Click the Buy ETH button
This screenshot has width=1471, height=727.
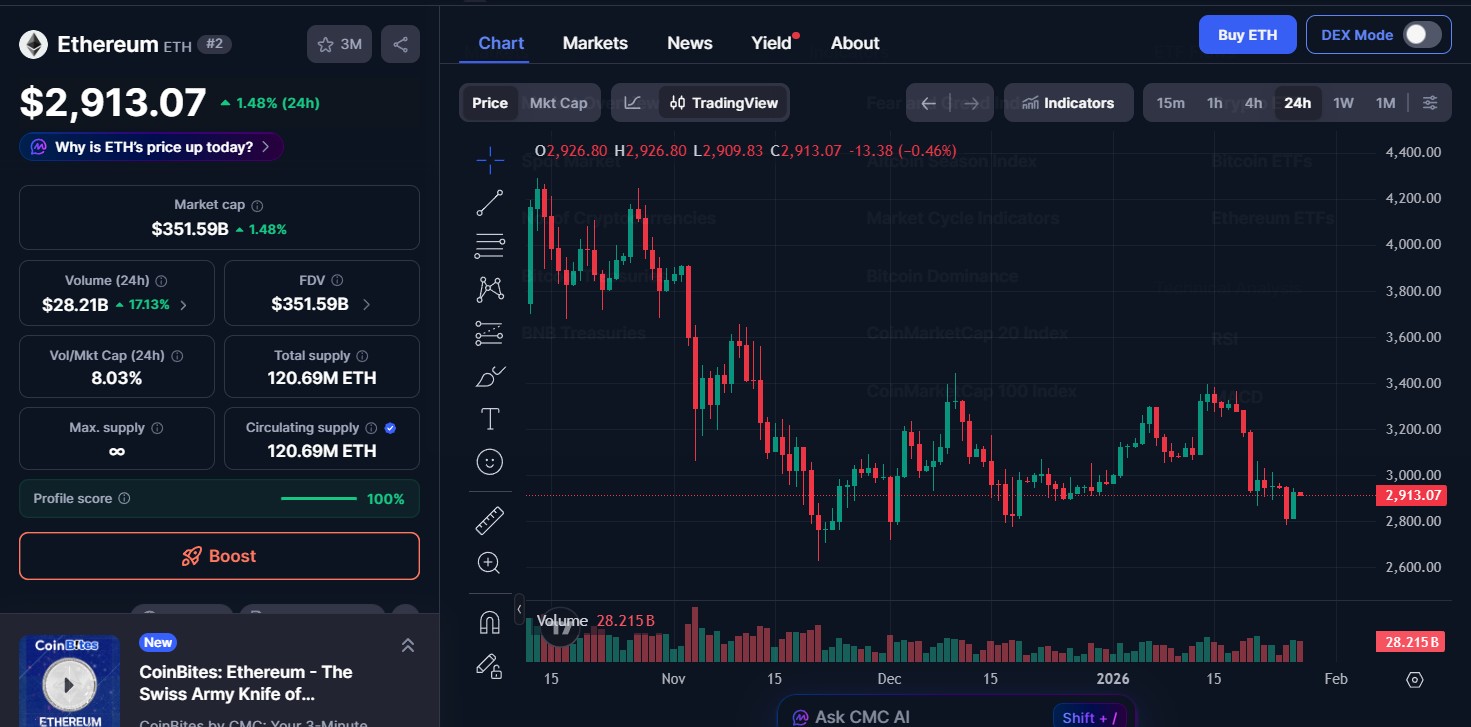coord(1247,34)
